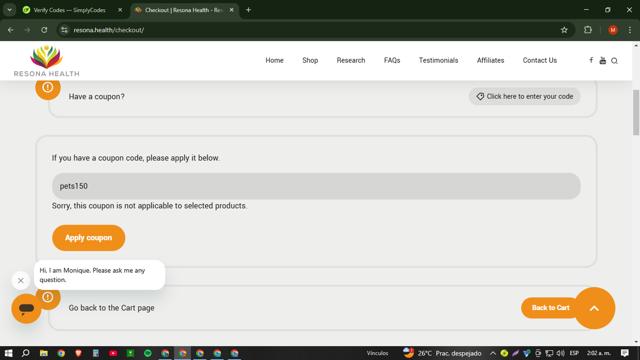
Task: Click 'Click here to enter your code'
Action: point(524,96)
